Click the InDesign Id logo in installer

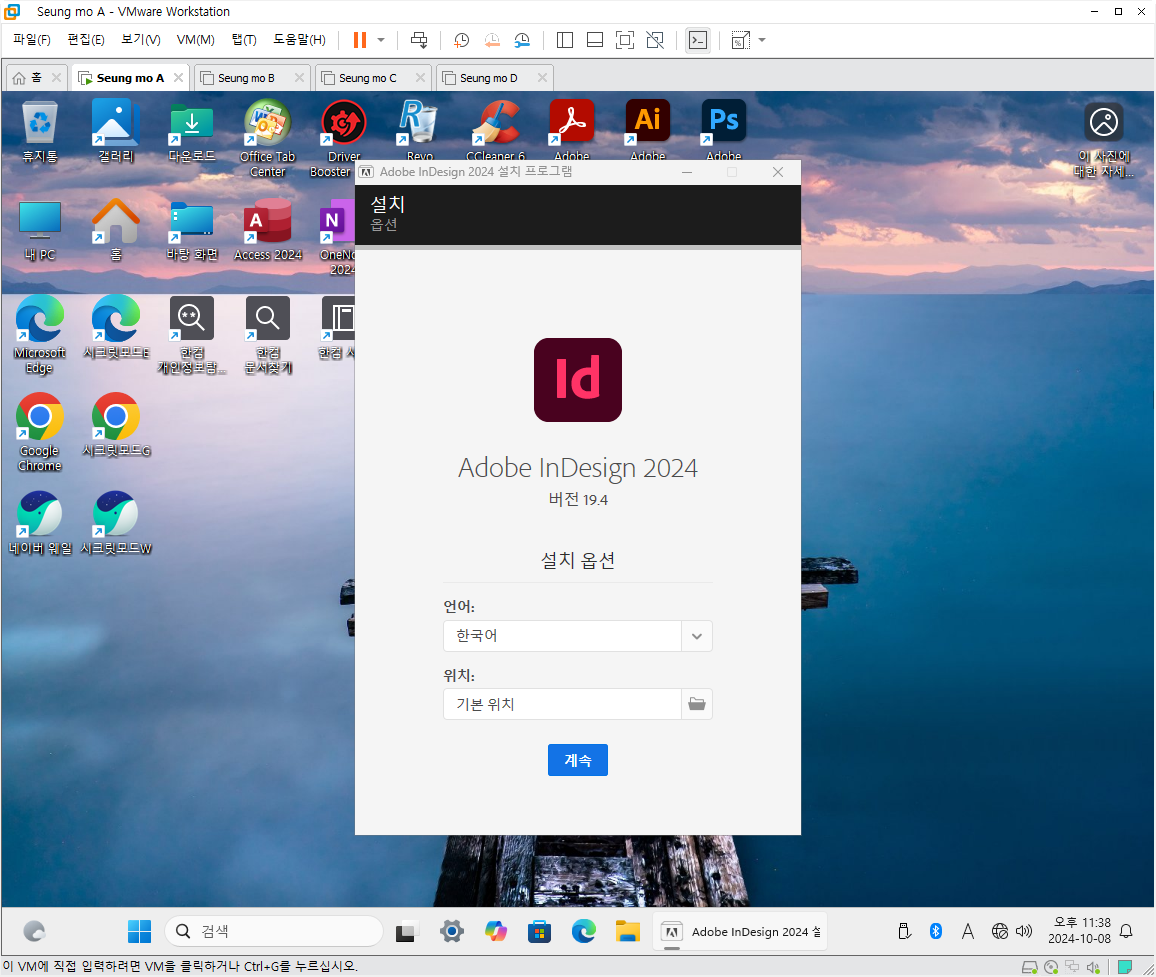click(577, 380)
